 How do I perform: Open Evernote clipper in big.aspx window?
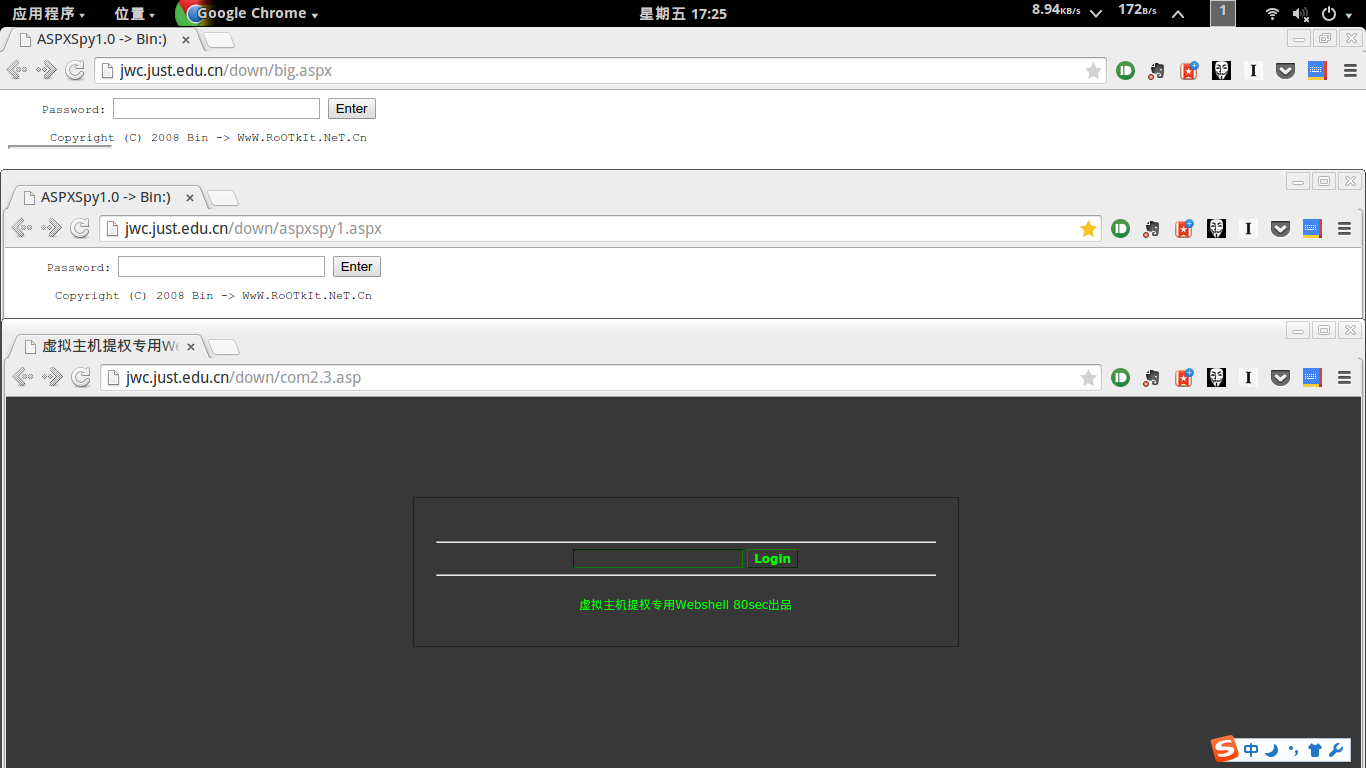coord(1156,70)
